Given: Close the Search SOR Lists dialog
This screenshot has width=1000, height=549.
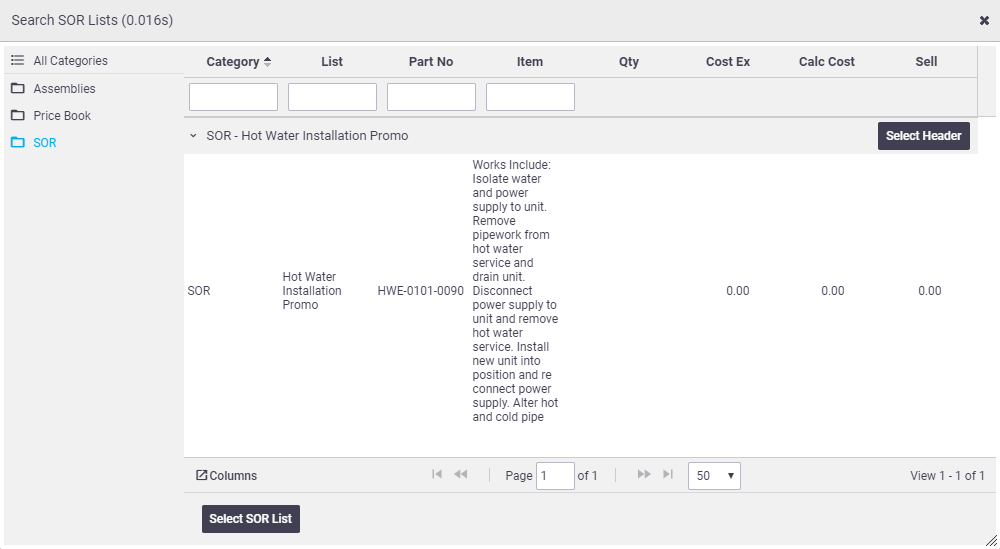Looking at the screenshot, I should (x=984, y=20).
